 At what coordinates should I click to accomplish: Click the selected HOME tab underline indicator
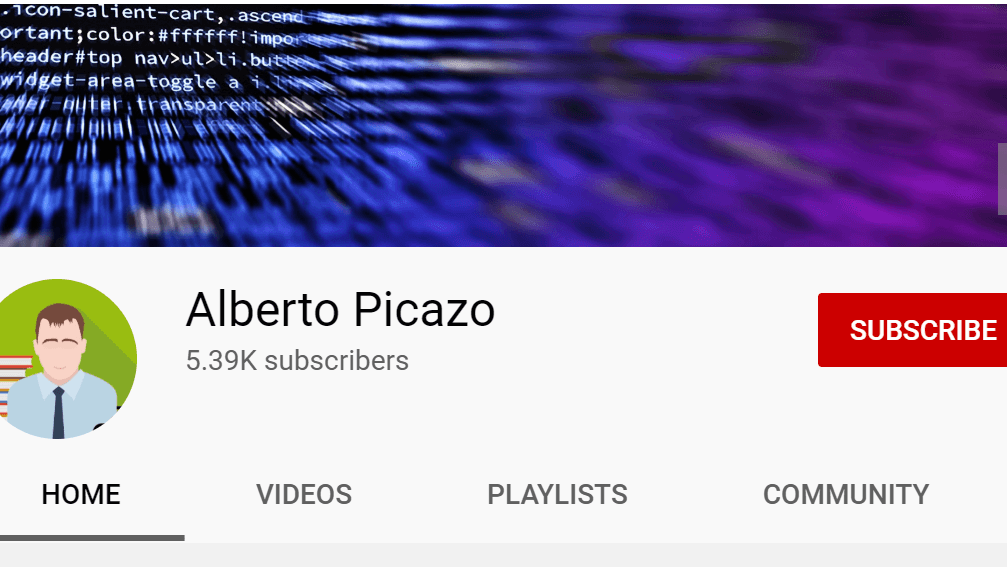click(x=92, y=538)
